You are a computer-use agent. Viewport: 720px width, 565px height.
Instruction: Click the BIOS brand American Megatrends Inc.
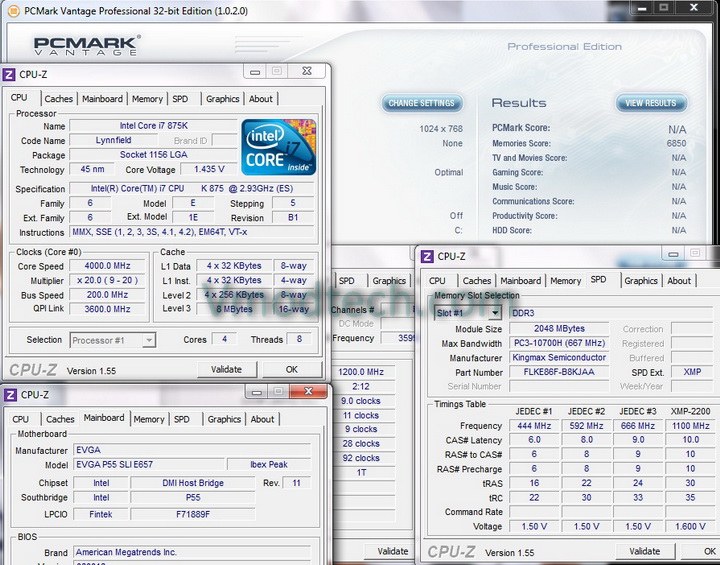pos(192,552)
